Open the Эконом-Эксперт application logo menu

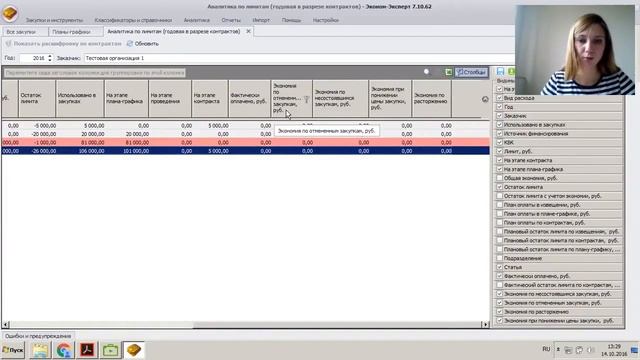coord(10,14)
